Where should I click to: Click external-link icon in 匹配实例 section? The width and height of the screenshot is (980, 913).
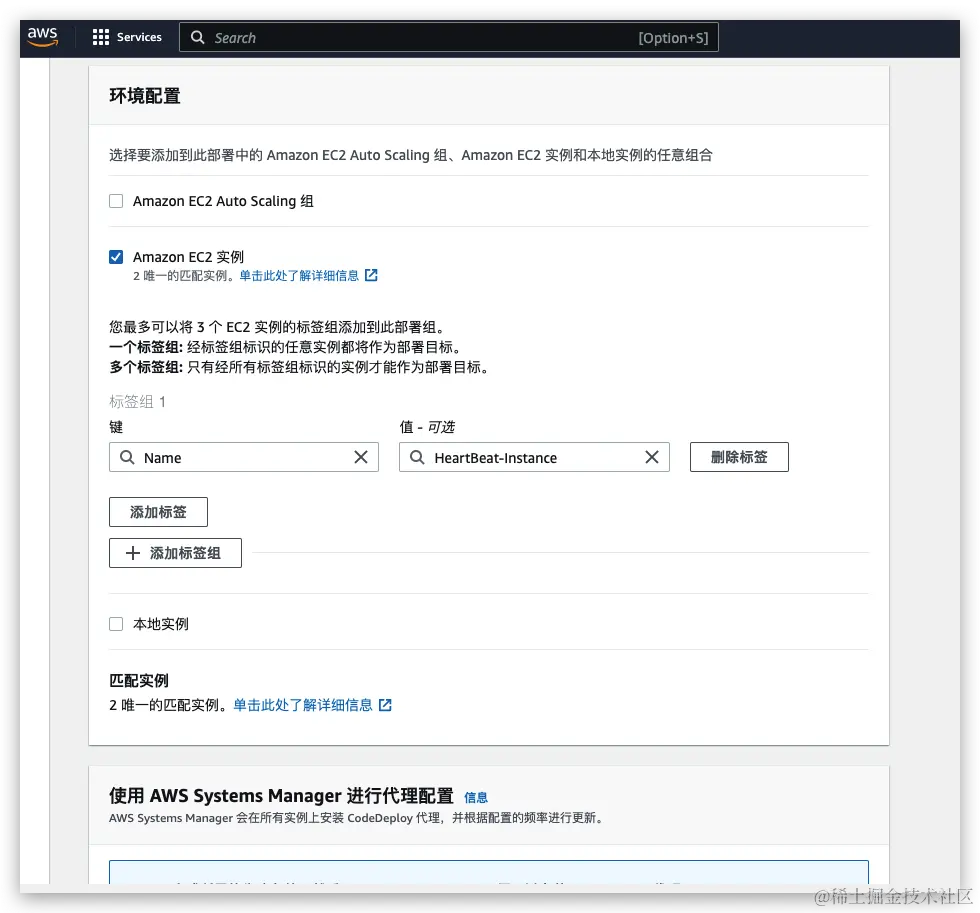pyautogui.click(x=386, y=705)
